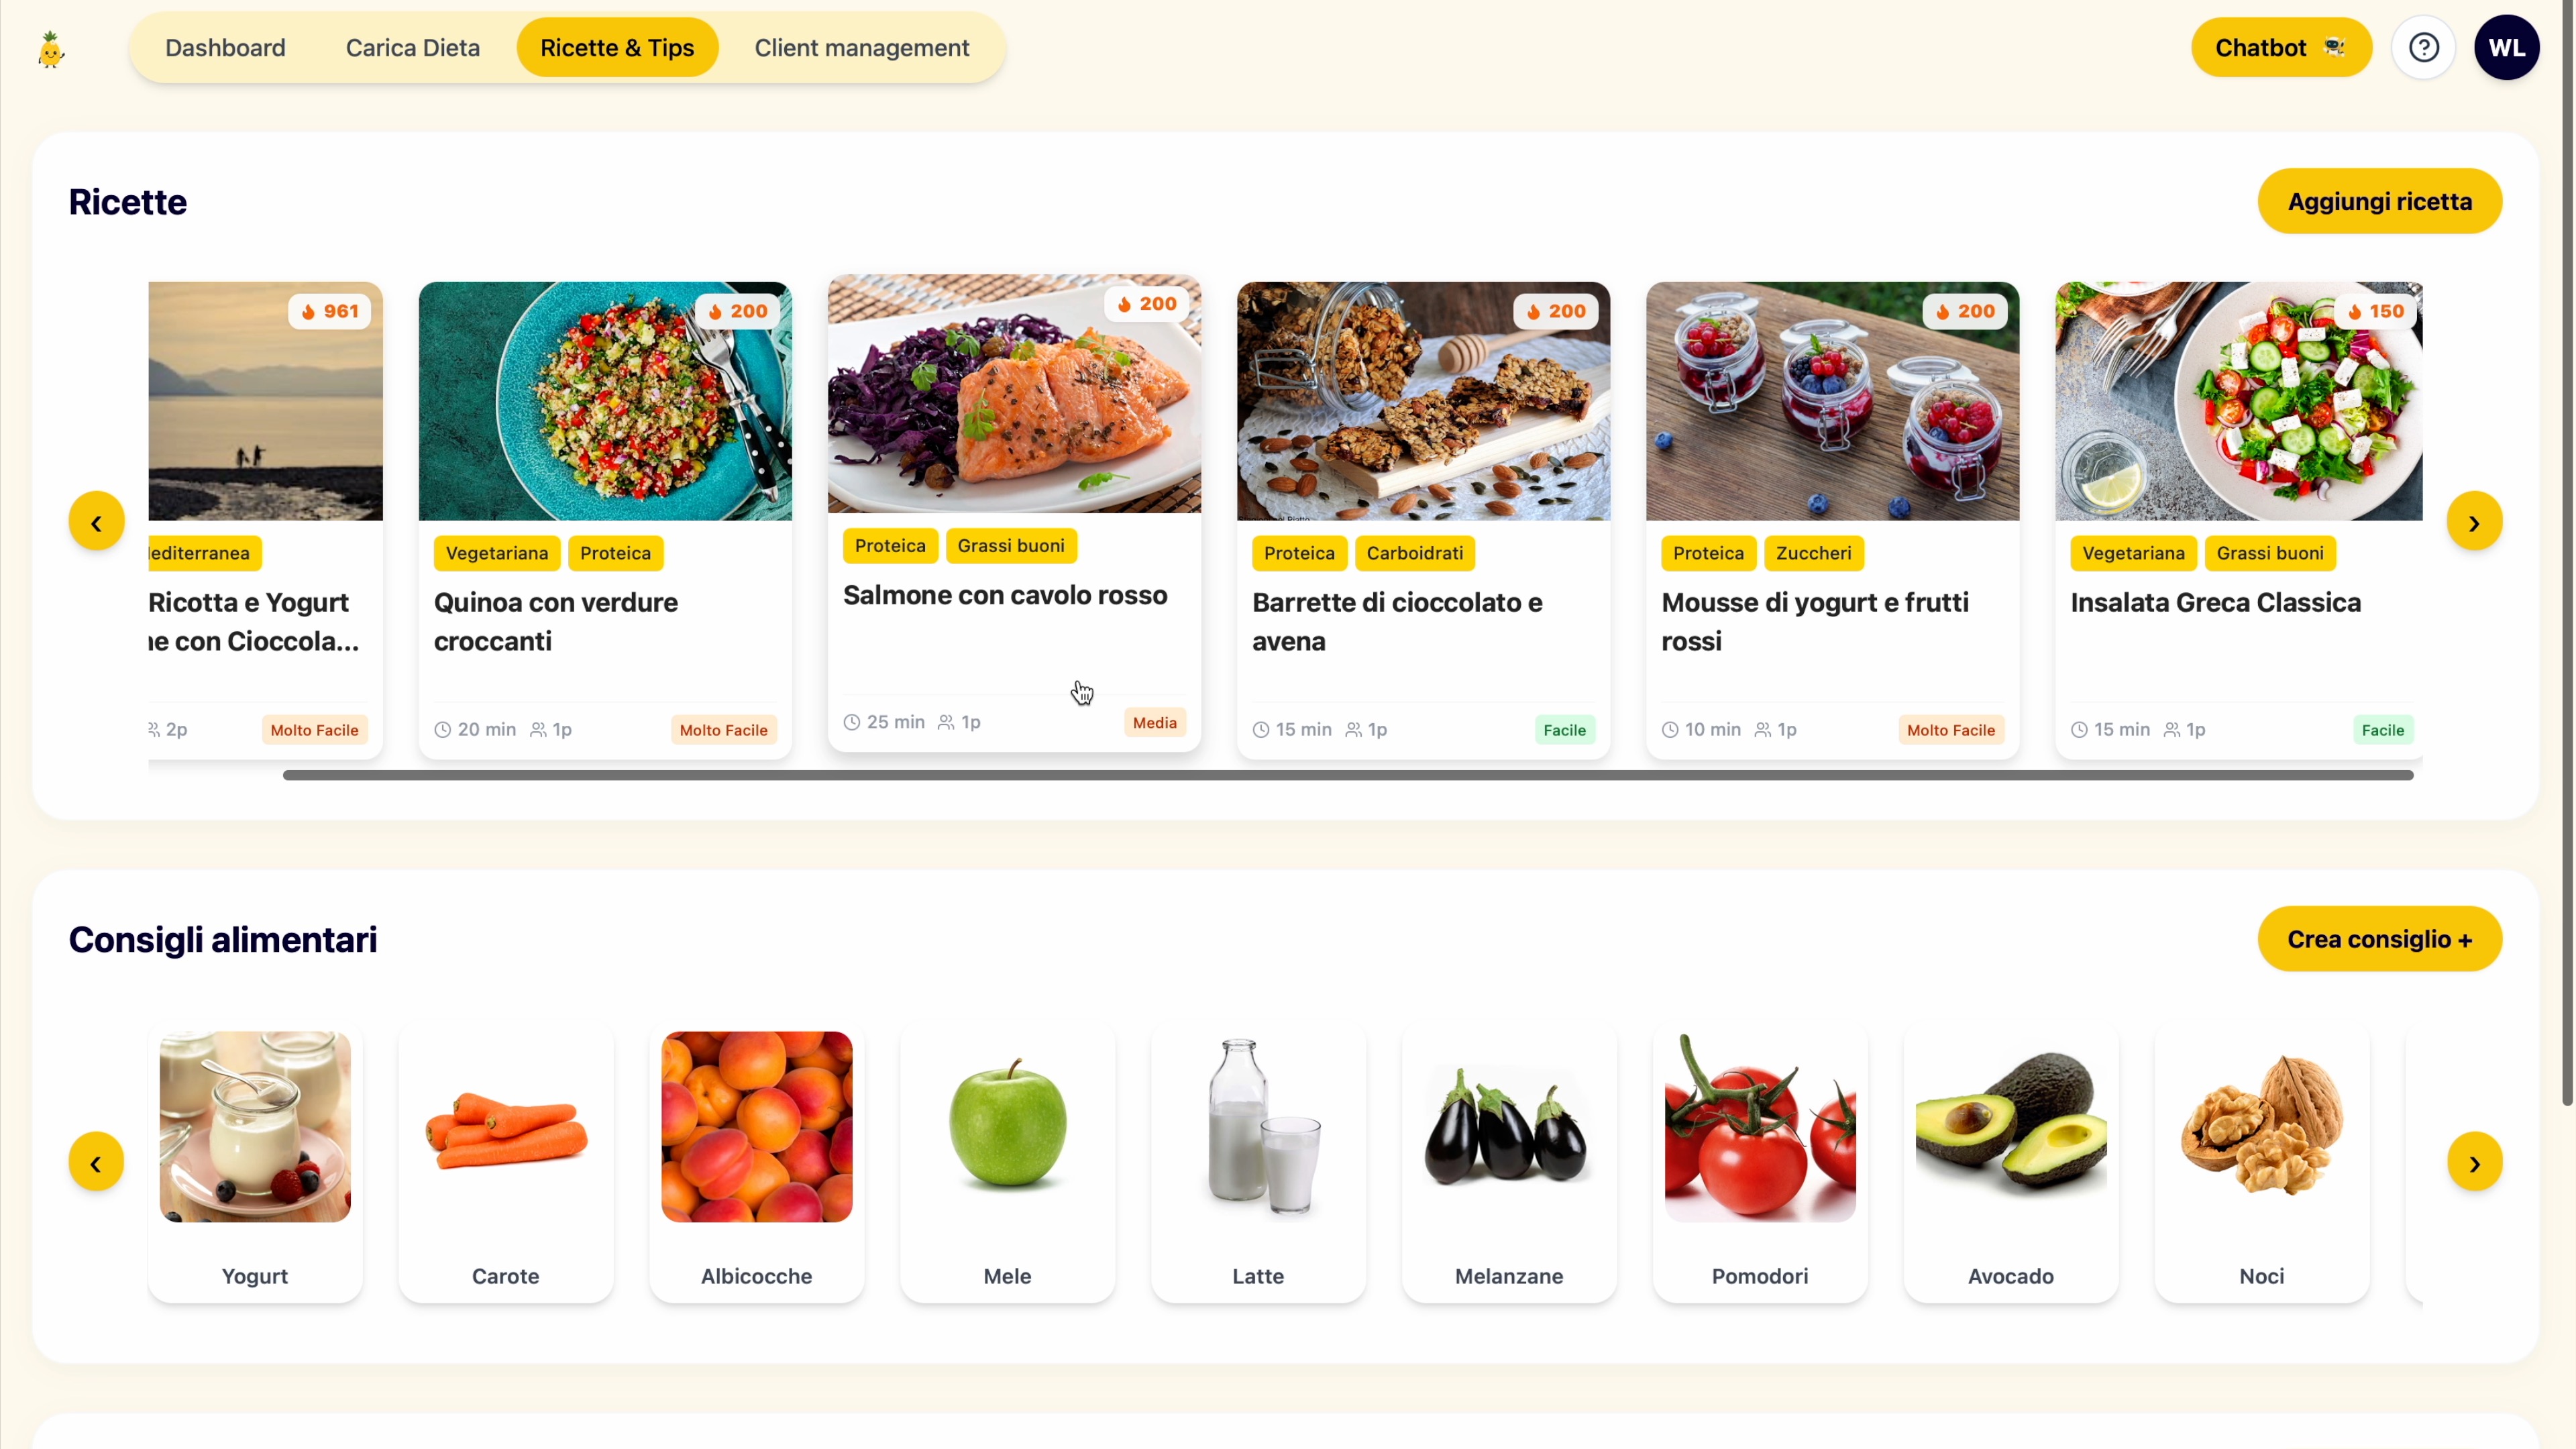
Task: Show previous recipes with the left arrow
Action: 96,522
